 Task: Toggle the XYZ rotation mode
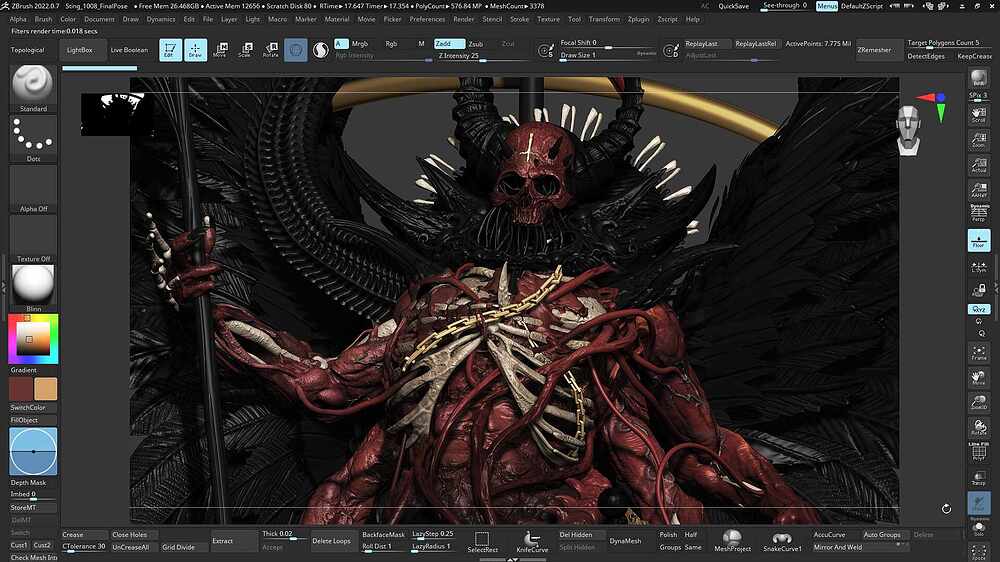(978, 309)
